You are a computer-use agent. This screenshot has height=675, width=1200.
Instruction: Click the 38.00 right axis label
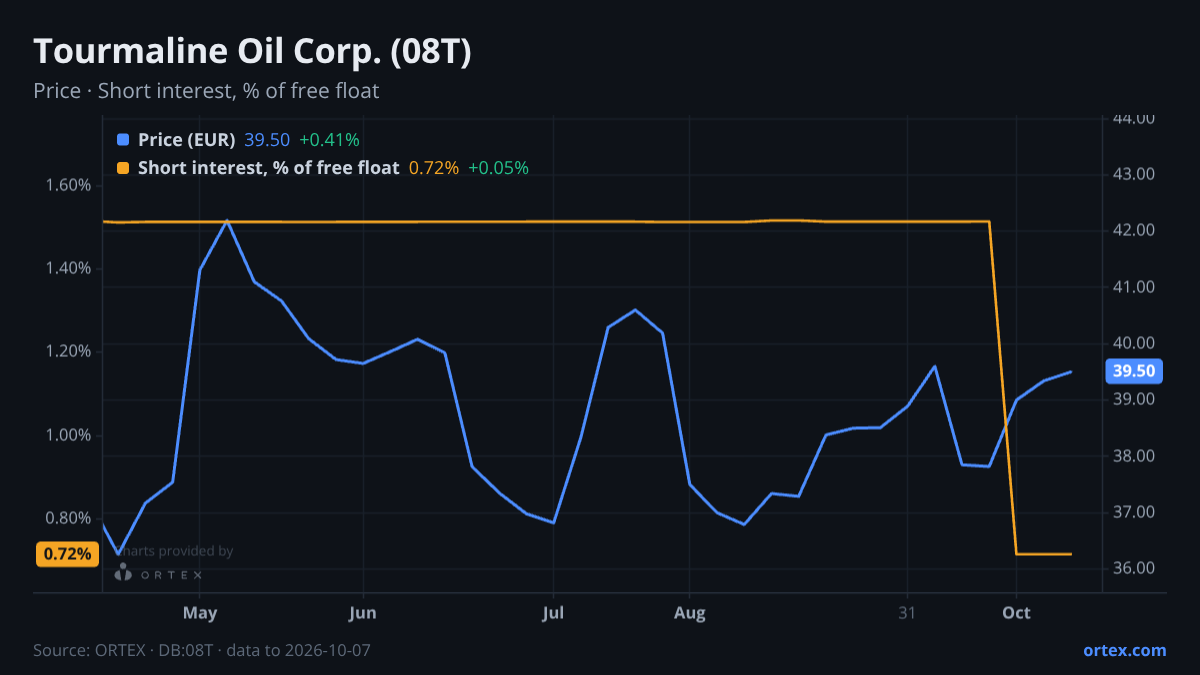pyautogui.click(x=1135, y=456)
